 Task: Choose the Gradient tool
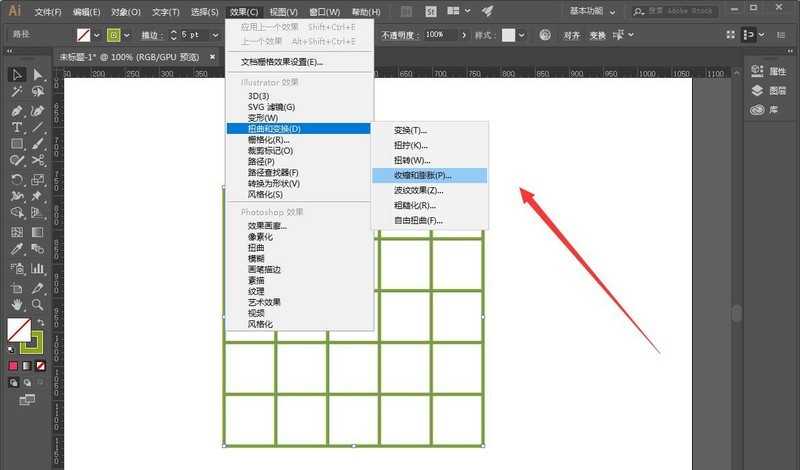[37, 232]
